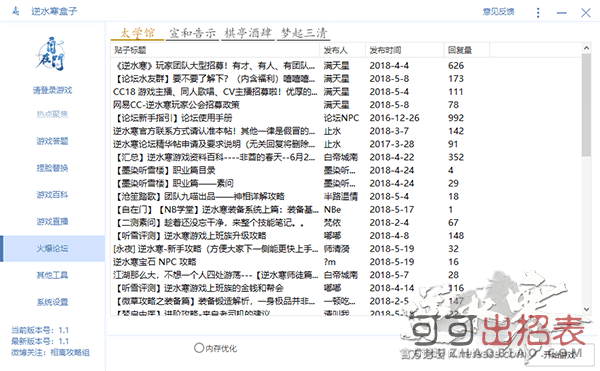Open post 【自在门】【NB学堂】逆水寒装备系统上篇
This screenshot has width=600, height=371.
216,210
